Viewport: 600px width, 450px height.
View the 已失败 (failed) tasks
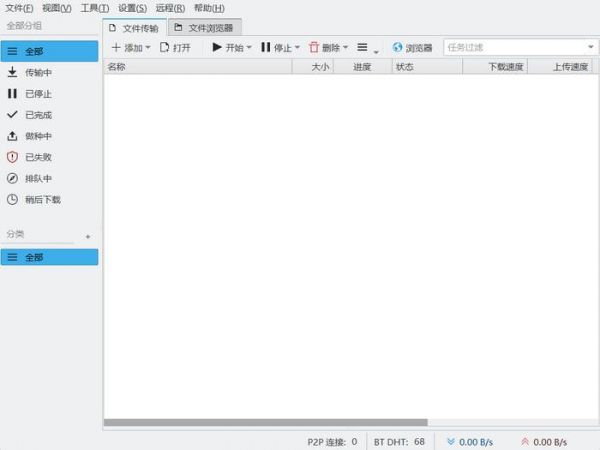tap(38, 157)
